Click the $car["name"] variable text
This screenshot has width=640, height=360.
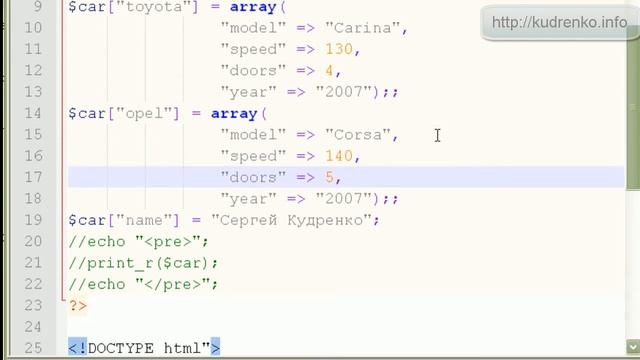pos(124,220)
